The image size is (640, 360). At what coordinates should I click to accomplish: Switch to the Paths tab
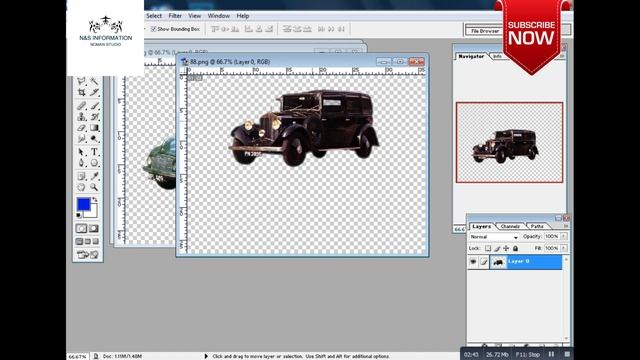coord(537,226)
